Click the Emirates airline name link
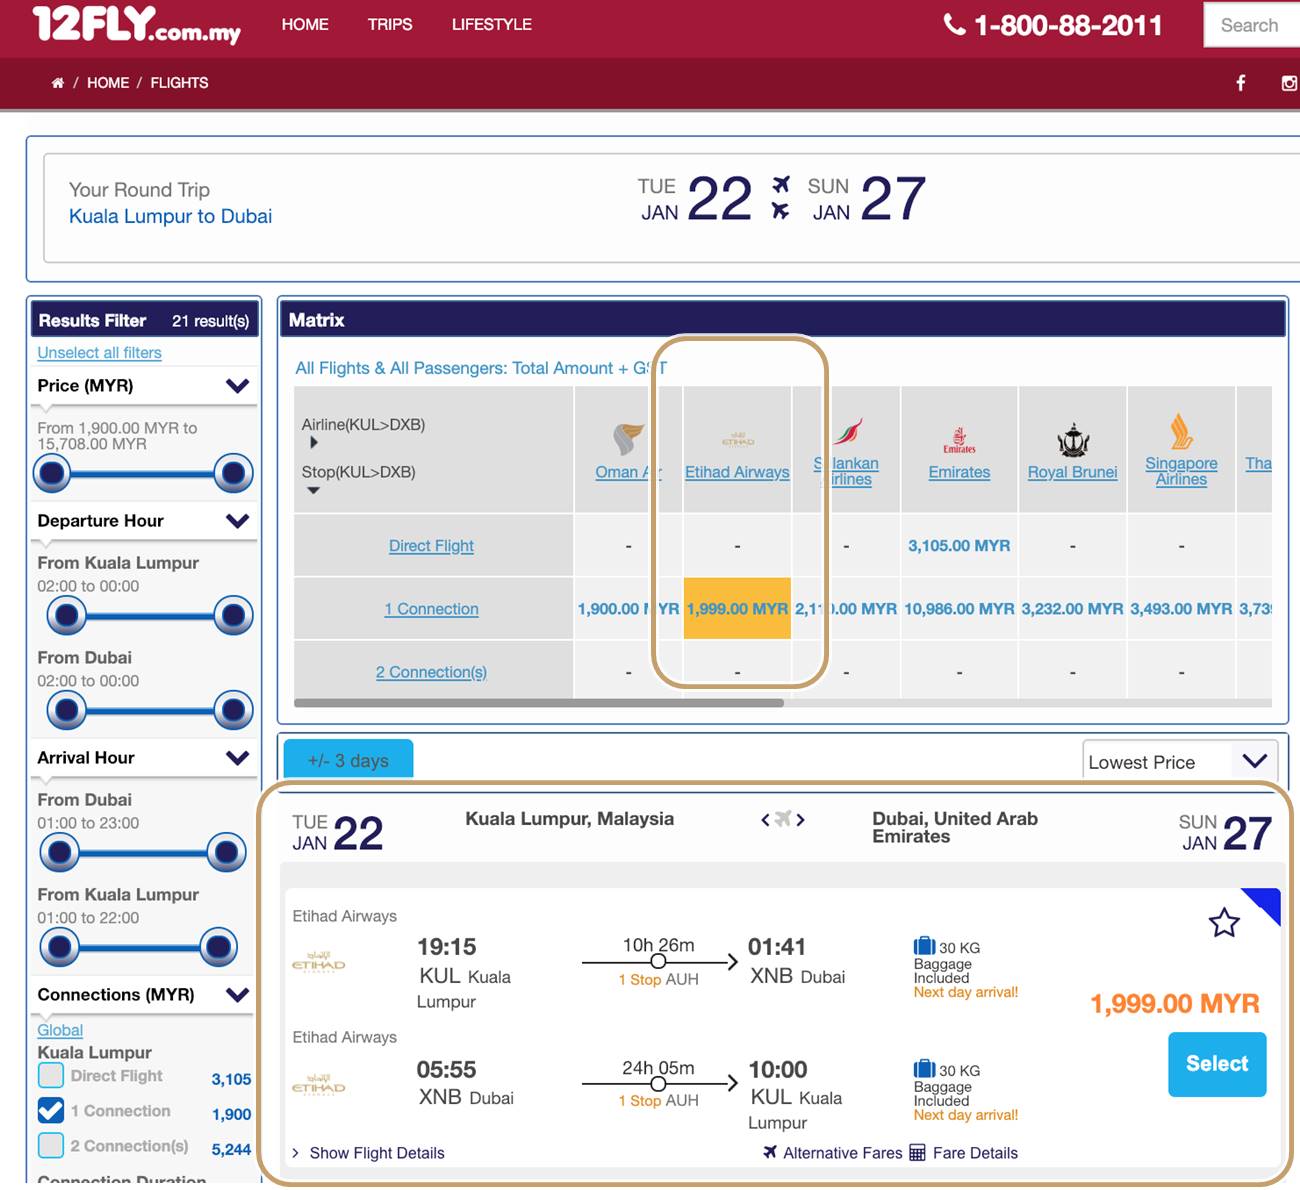1300x1190 pixels. (959, 472)
